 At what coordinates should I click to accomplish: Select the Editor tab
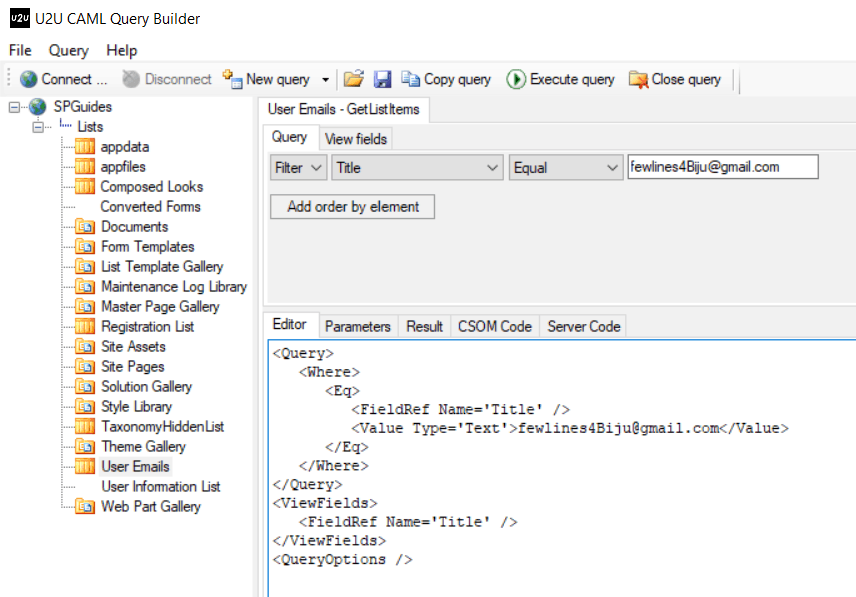coord(289,325)
